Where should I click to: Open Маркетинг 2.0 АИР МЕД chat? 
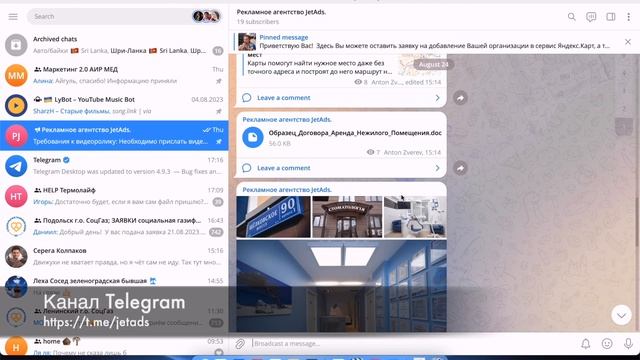[114, 75]
